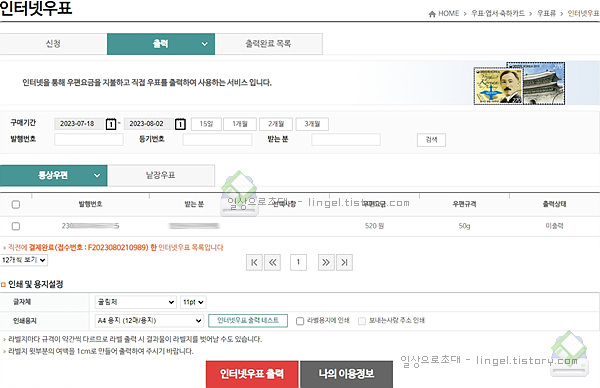Open the 출력완료 목록 tab
Screen dimensions: 600x388
[x=268, y=44]
